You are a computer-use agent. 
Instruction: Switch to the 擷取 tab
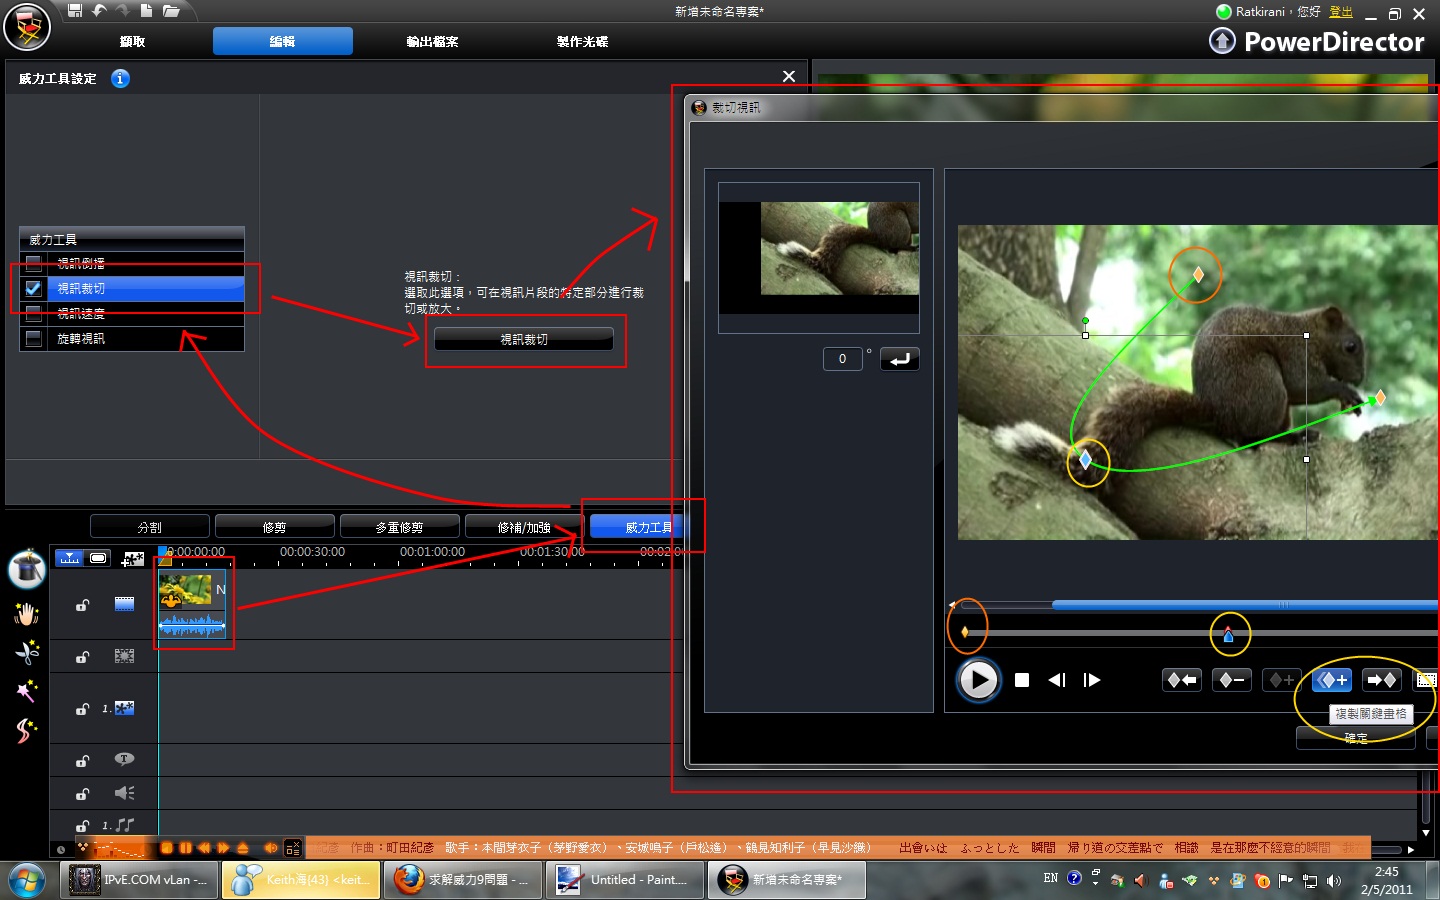point(132,41)
